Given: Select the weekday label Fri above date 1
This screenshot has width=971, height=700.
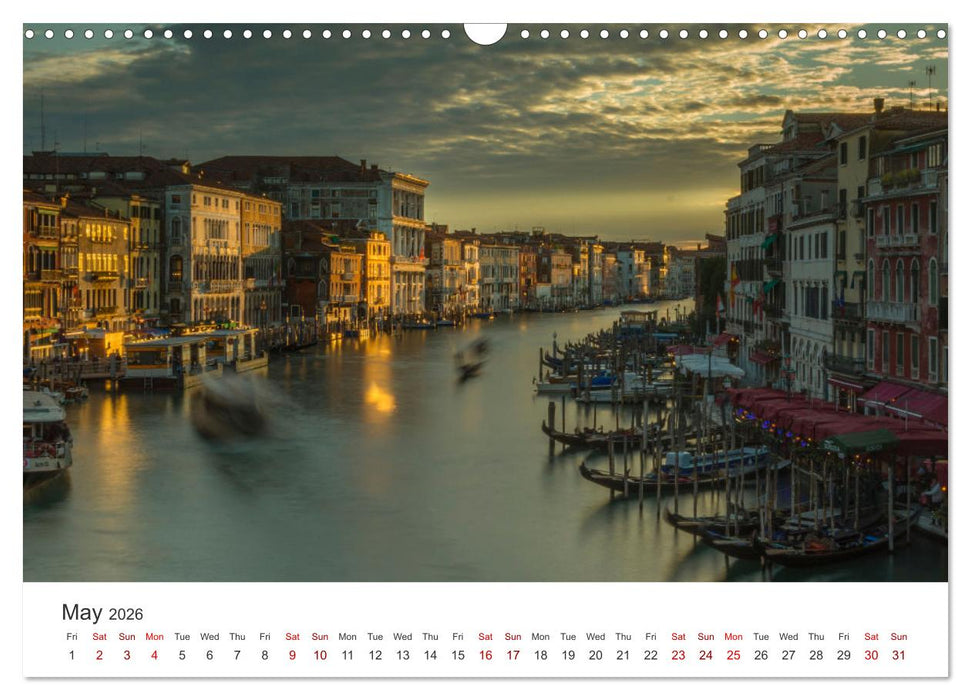Looking at the screenshot, I should point(72,636).
